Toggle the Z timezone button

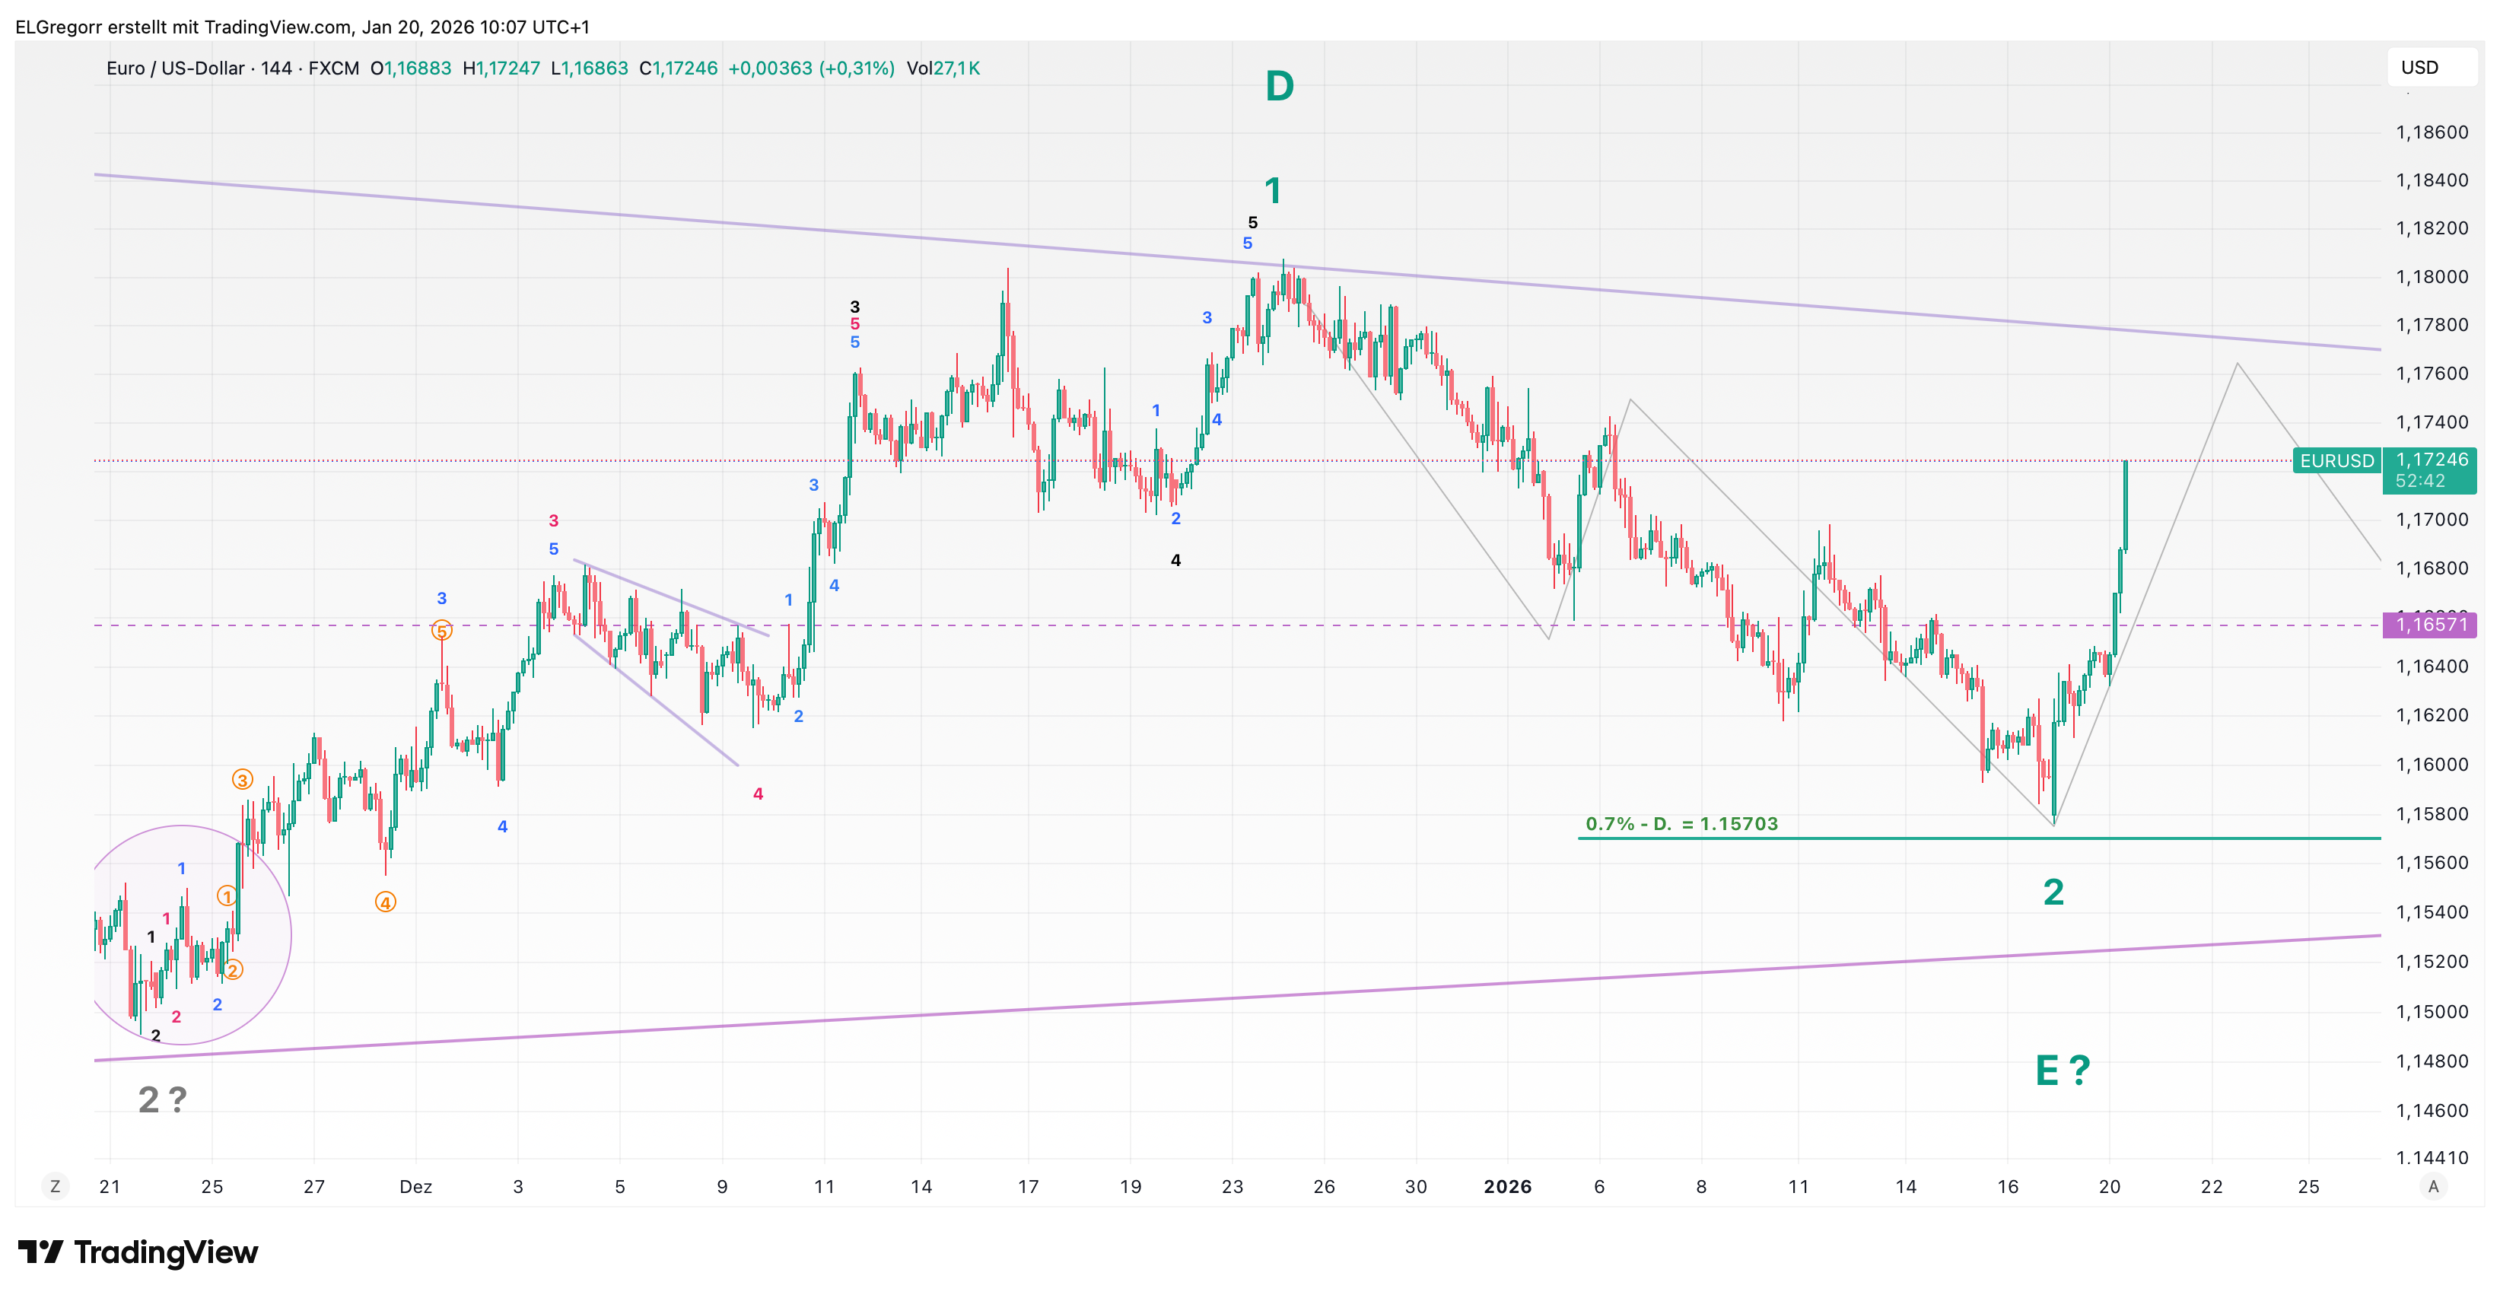(x=55, y=1187)
